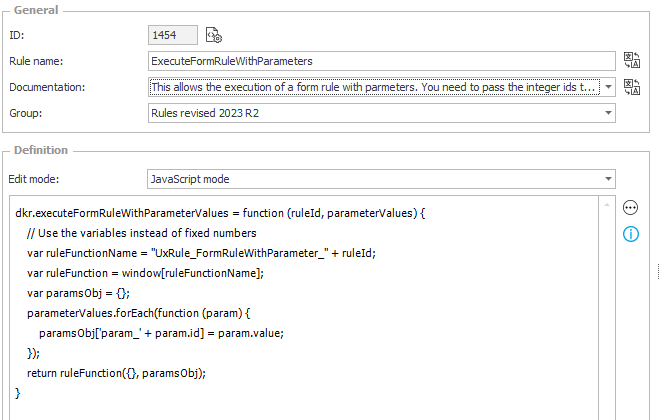The width and height of the screenshot is (664, 420).
Task: Click the first line of function definition
Action: pos(220,213)
